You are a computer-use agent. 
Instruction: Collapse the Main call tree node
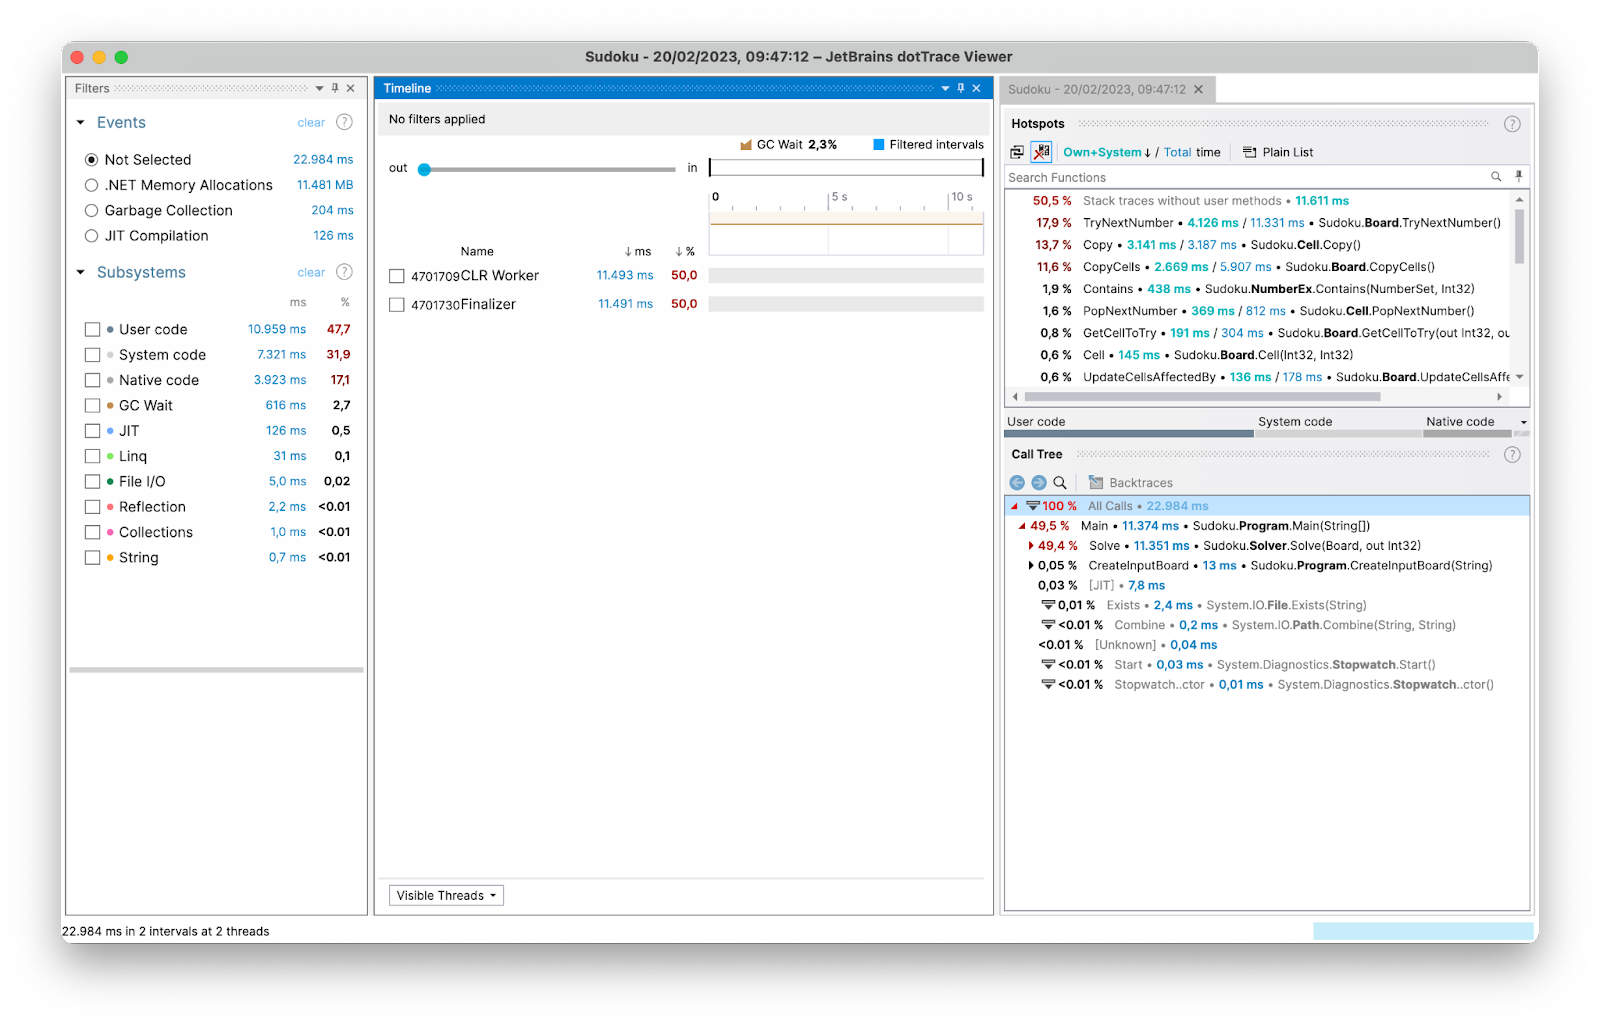(x=1022, y=526)
